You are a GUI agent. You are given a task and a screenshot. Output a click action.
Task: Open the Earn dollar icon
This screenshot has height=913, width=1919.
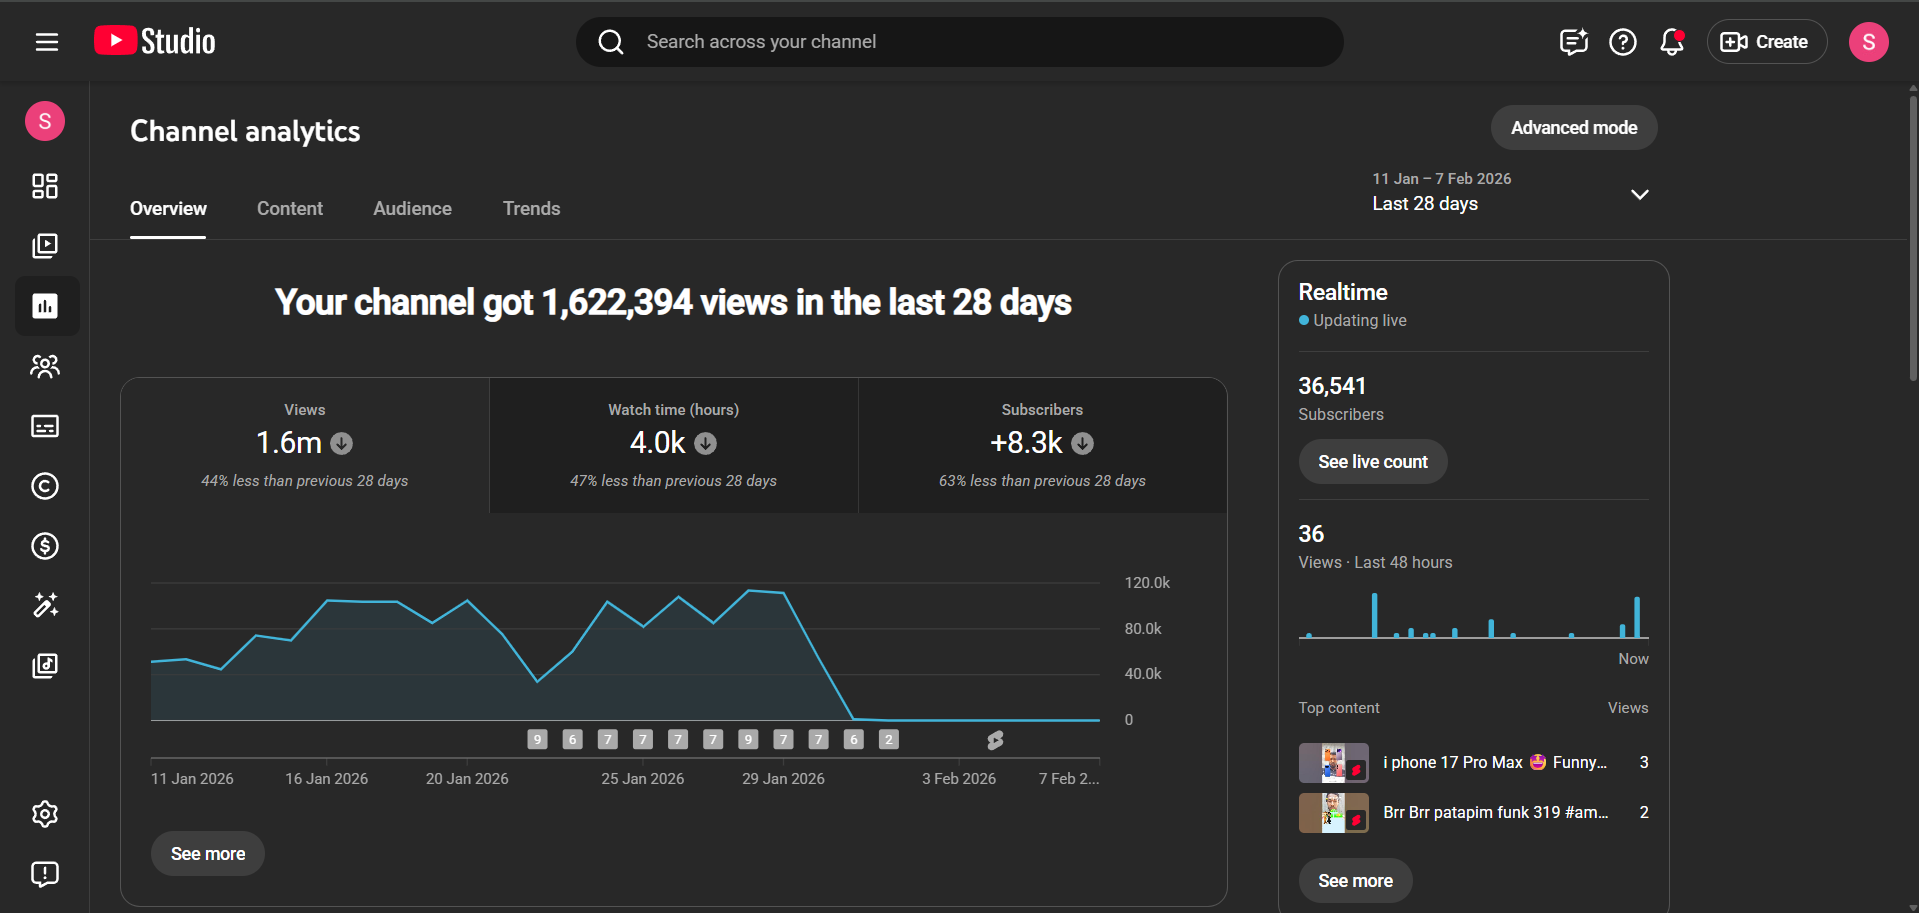45,546
